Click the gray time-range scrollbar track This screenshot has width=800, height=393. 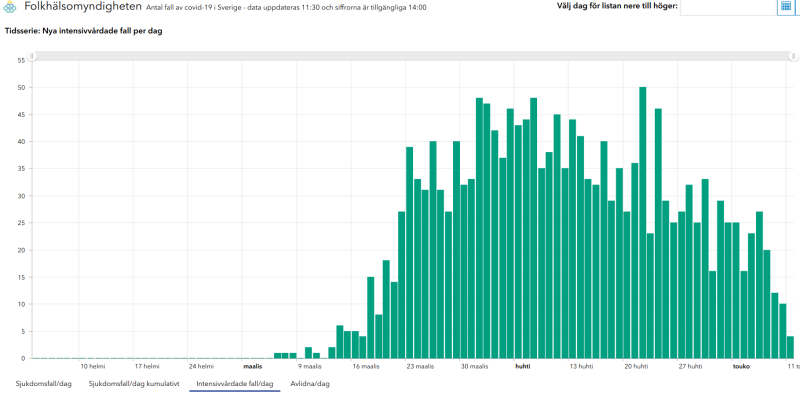pyautogui.click(x=412, y=56)
